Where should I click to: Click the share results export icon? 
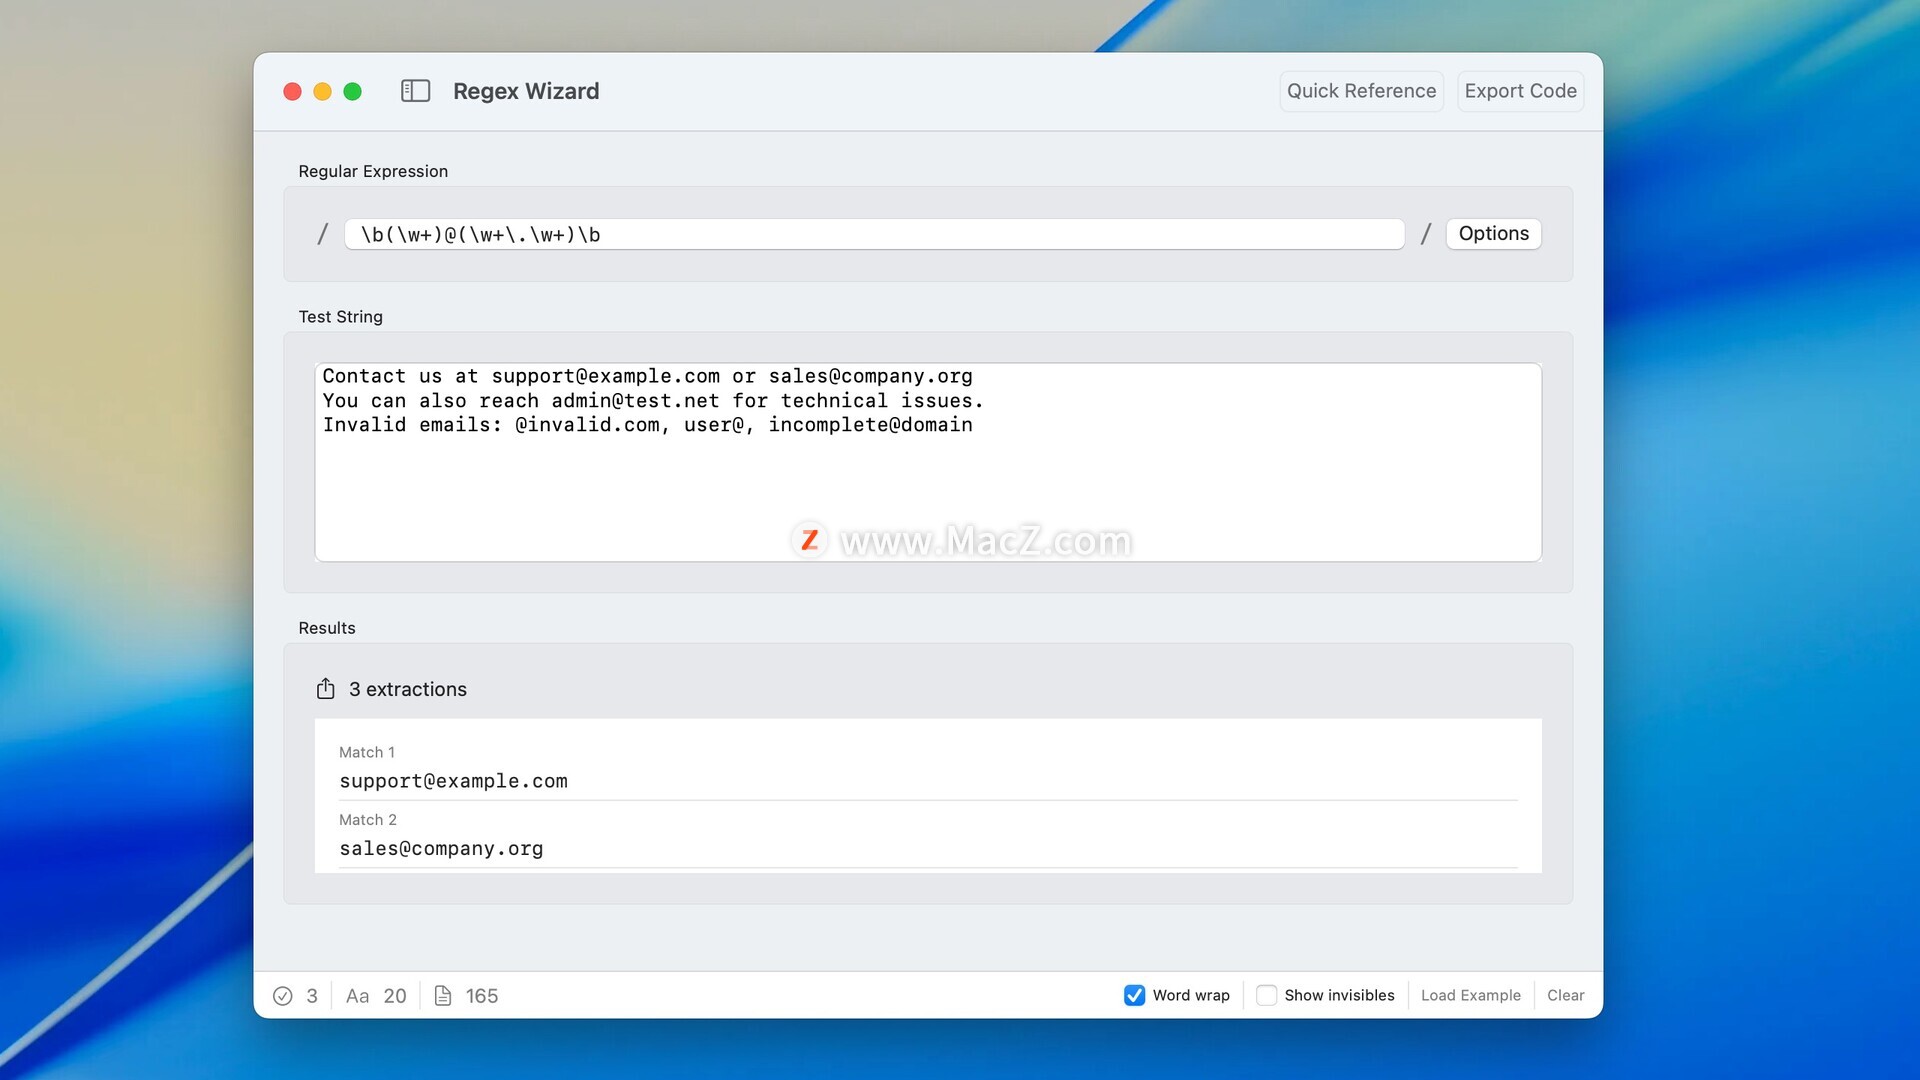tap(325, 689)
